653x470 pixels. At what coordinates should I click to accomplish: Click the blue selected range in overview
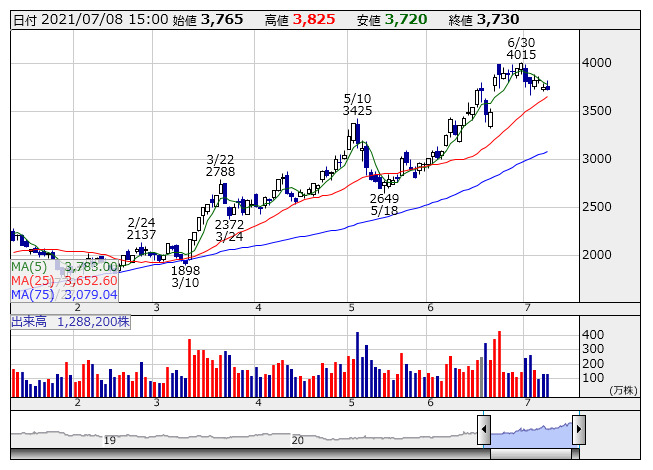pyautogui.click(x=531, y=435)
